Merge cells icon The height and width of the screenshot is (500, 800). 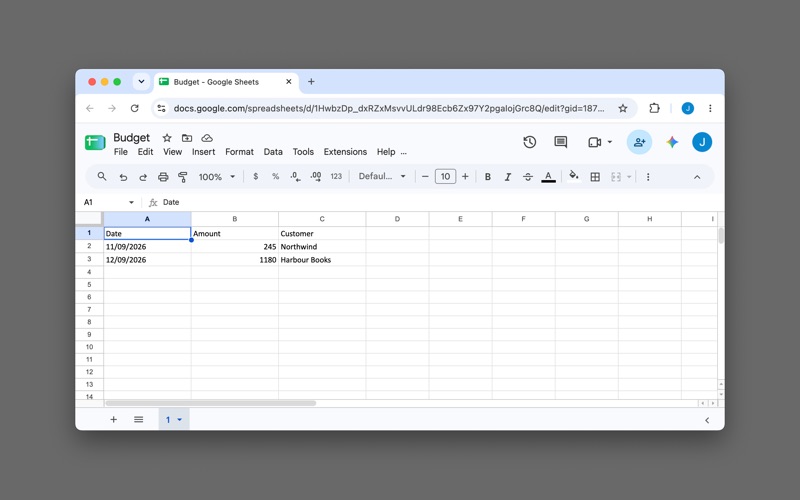coord(616,177)
